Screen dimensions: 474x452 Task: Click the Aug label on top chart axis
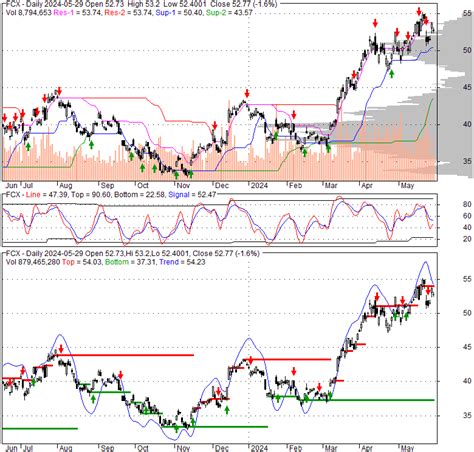pos(66,185)
